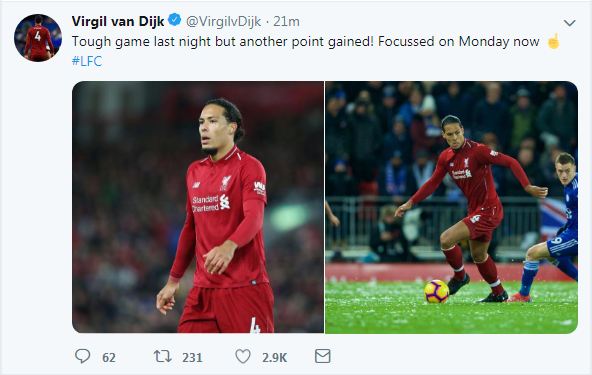Image resolution: width=592 pixels, height=375 pixels.
Task: Click the retweet arrows icon
Action: pyautogui.click(x=163, y=356)
